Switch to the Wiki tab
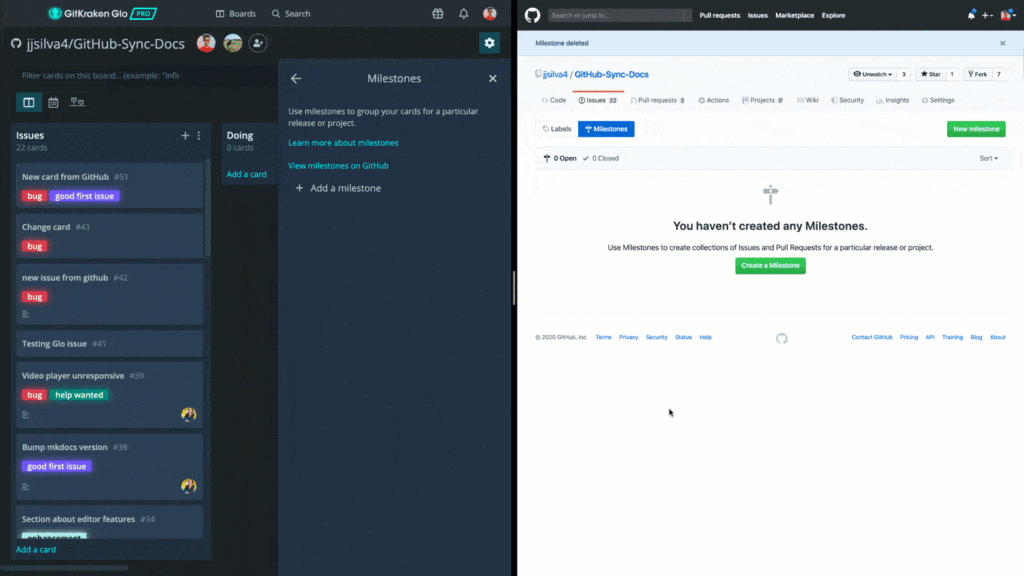The height and width of the screenshot is (576, 1024). coord(808,101)
